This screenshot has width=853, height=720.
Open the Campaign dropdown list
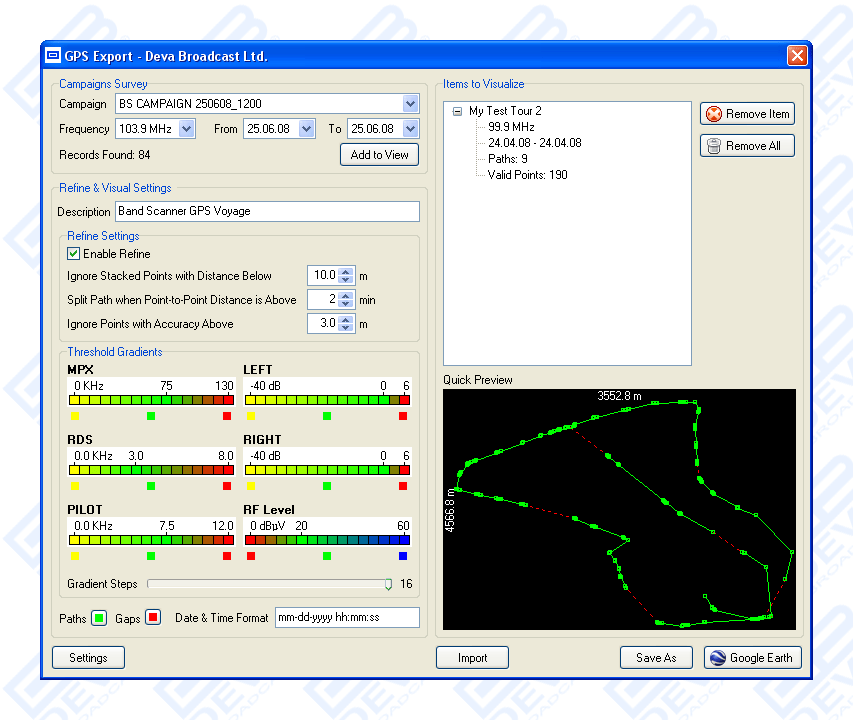410,104
